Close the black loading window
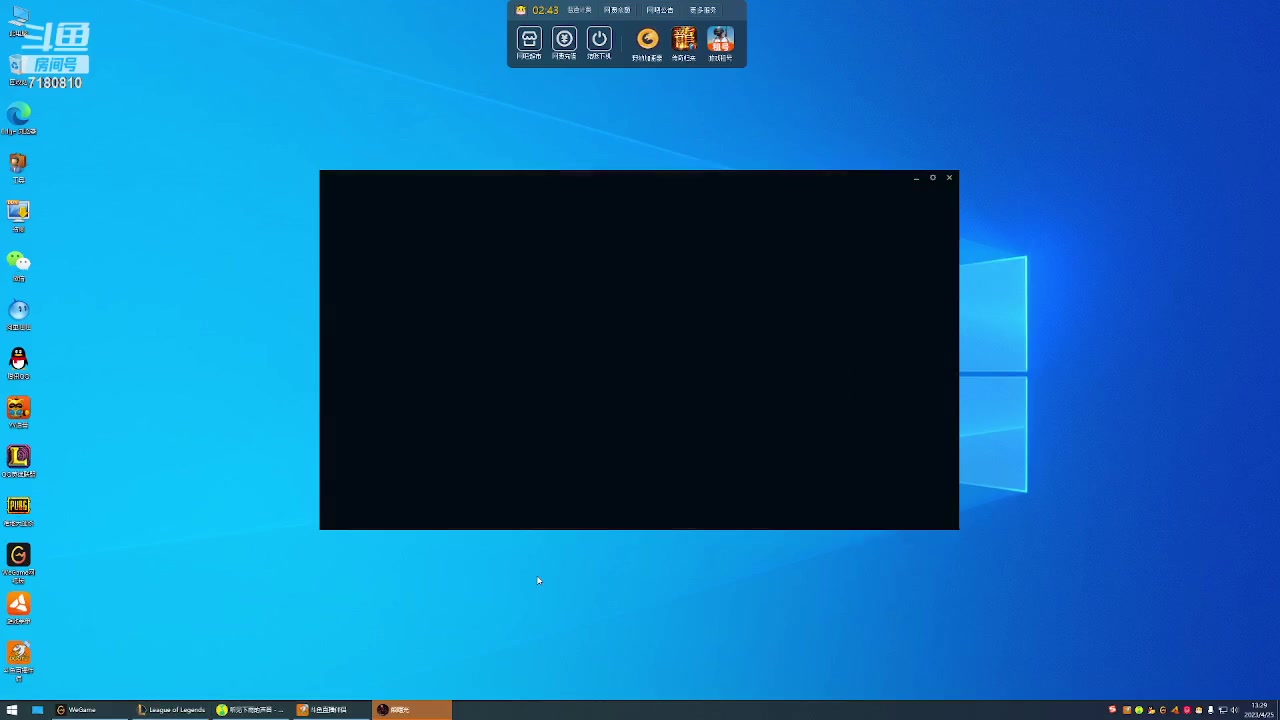This screenshot has width=1280, height=720. click(949, 178)
